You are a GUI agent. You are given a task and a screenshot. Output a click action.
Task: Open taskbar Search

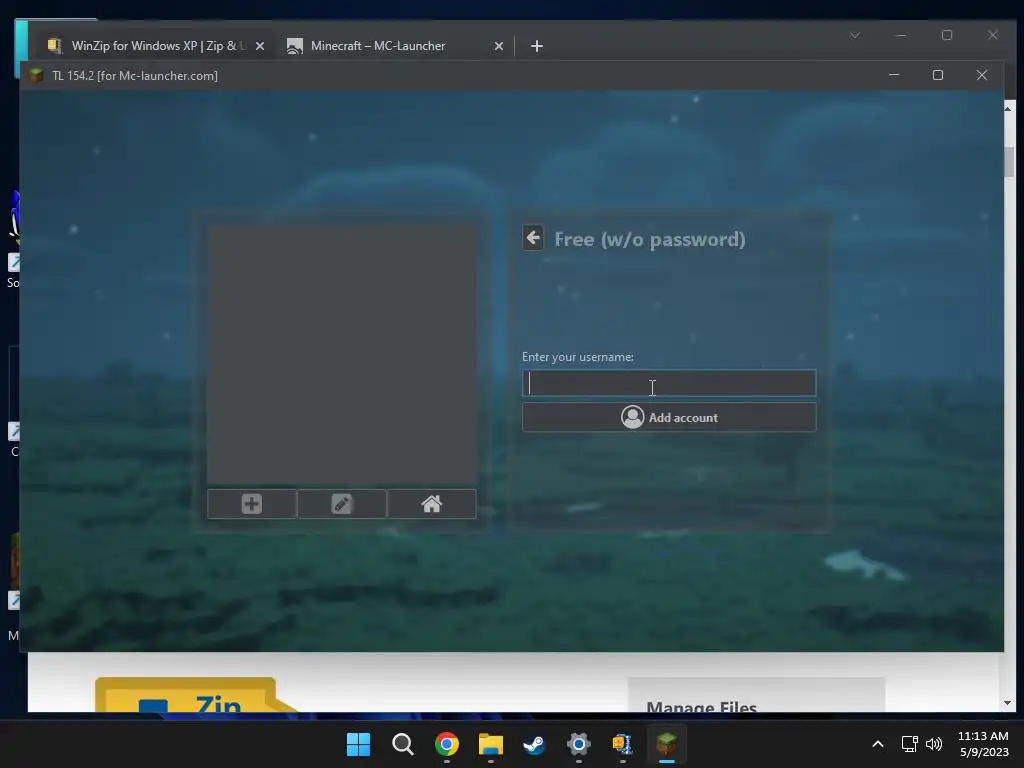[x=402, y=744]
